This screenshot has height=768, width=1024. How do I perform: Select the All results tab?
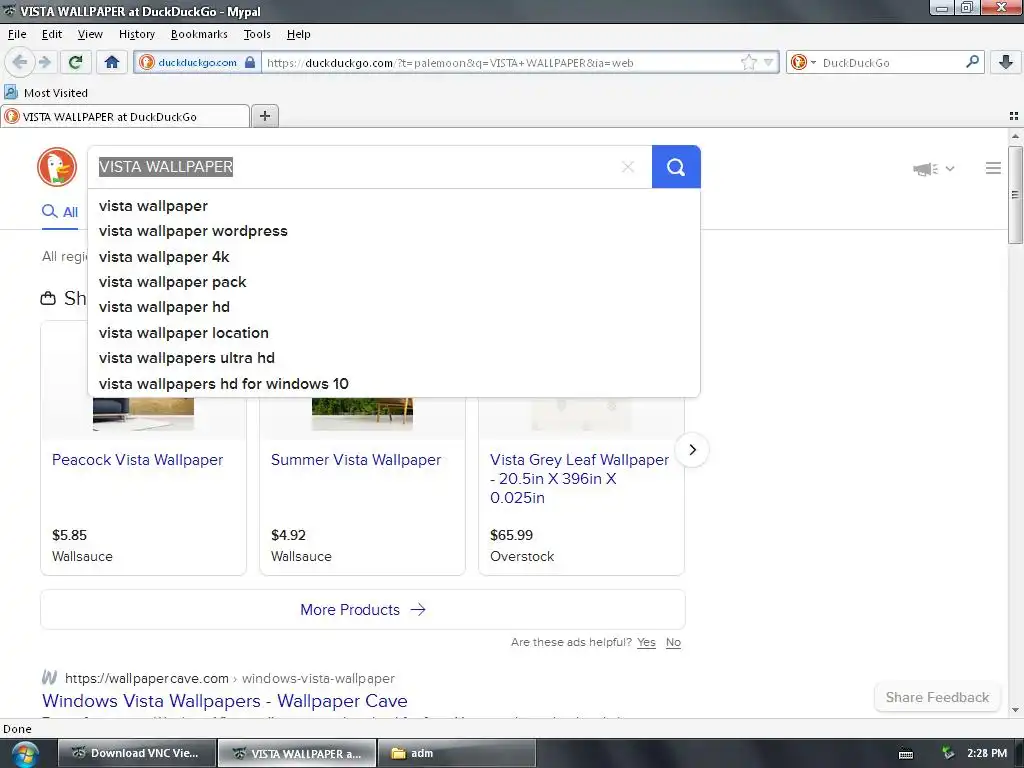click(x=60, y=212)
